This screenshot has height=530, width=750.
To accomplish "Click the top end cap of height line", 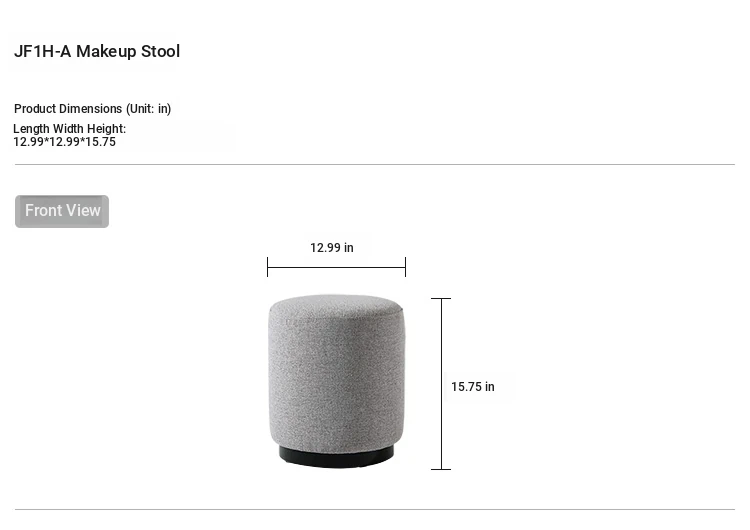I will (x=441, y=298).
